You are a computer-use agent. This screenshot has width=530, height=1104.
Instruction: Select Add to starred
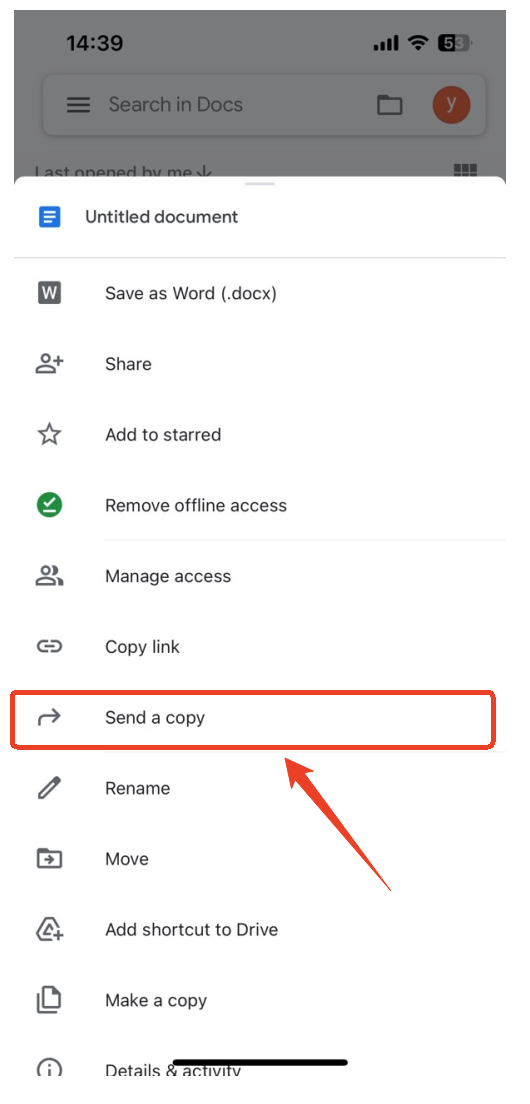260,434
